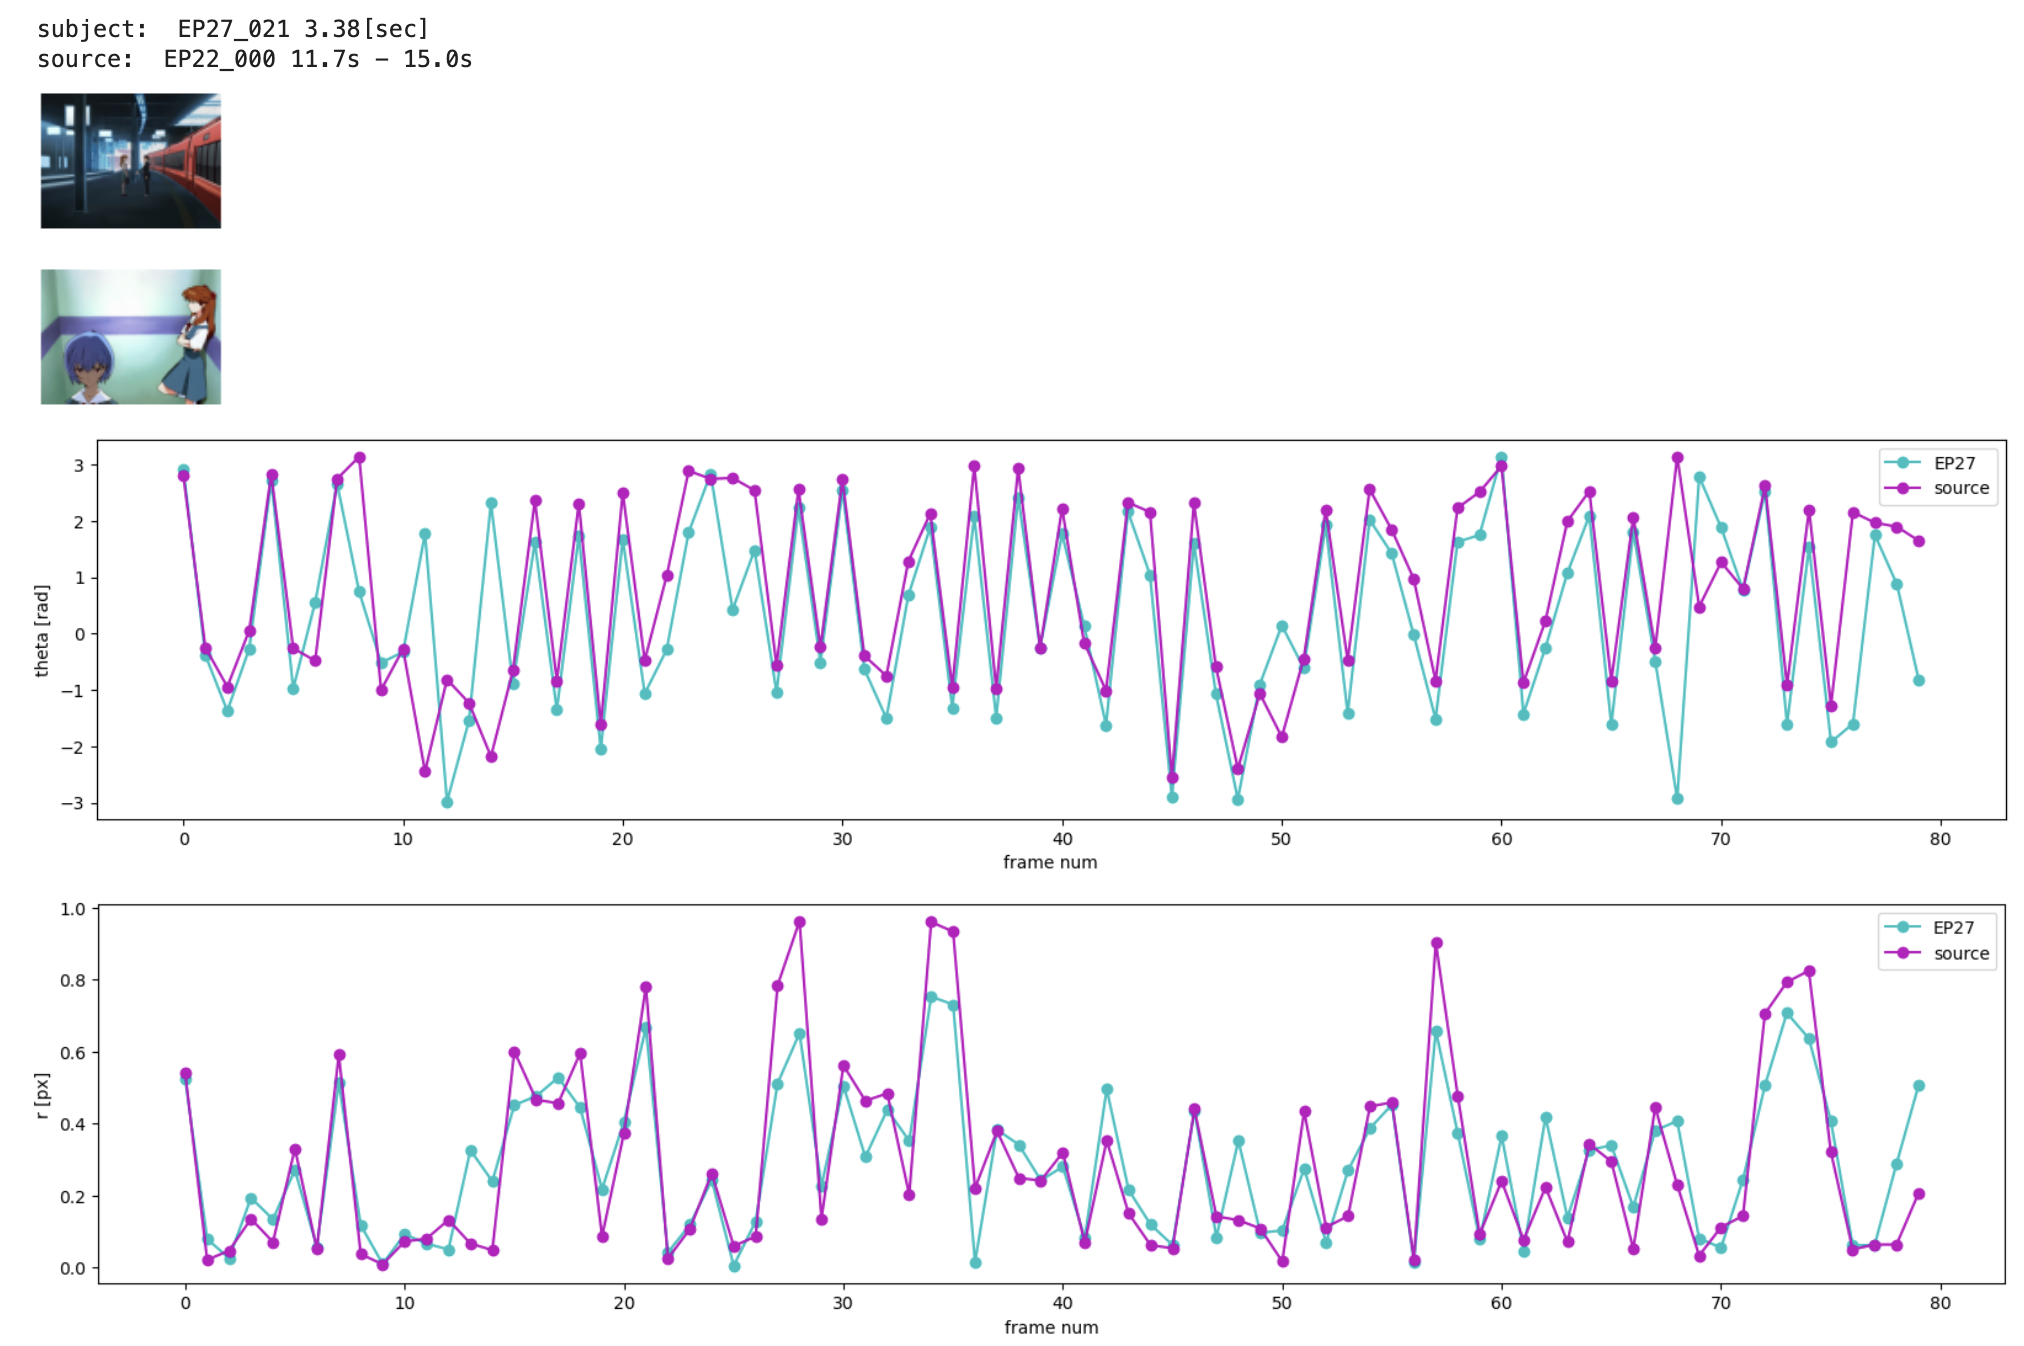Click the source magenta marker in theta legend
Viewport: 2024px width, 1346px height.
pos(1903,488)
